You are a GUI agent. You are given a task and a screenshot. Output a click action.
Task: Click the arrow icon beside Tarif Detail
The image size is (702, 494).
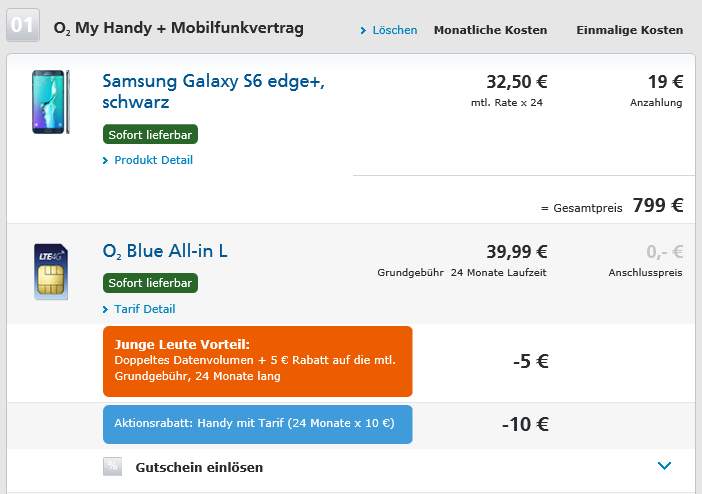[x=105, y=309]
